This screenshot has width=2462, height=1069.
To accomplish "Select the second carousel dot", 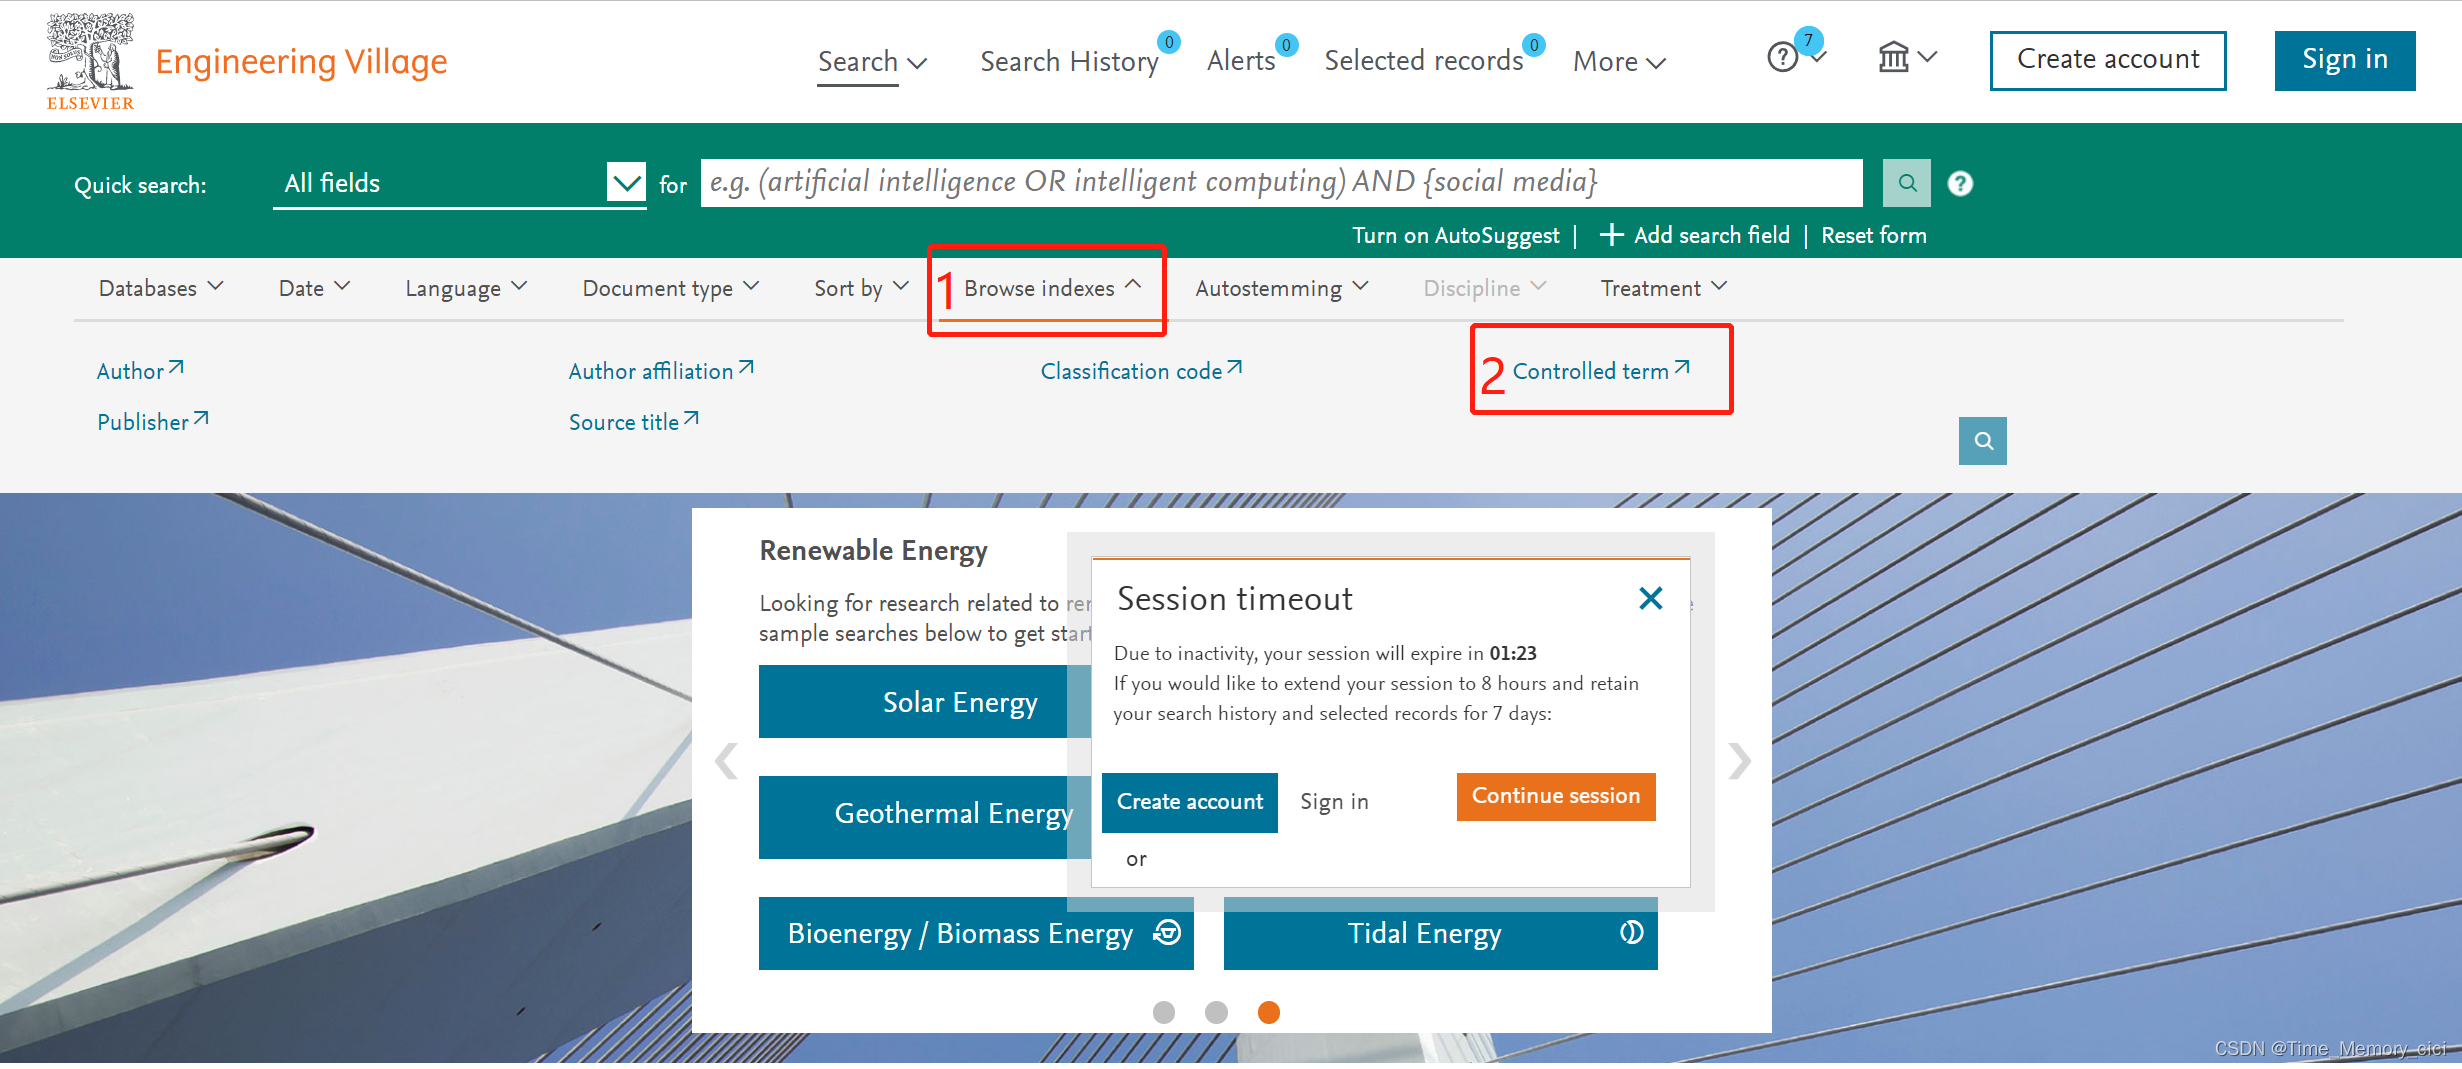I will 1216,1012.
